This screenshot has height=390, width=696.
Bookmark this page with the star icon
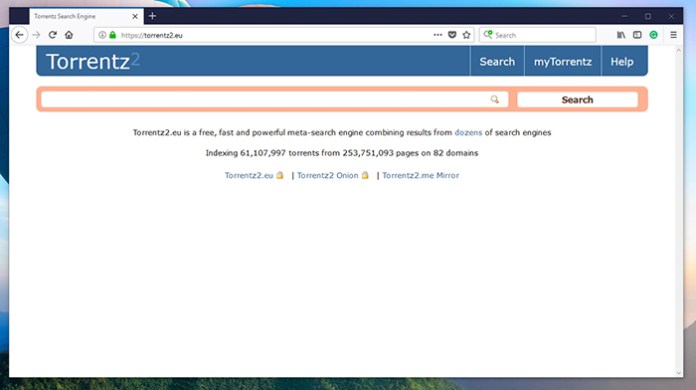point(466,35)
